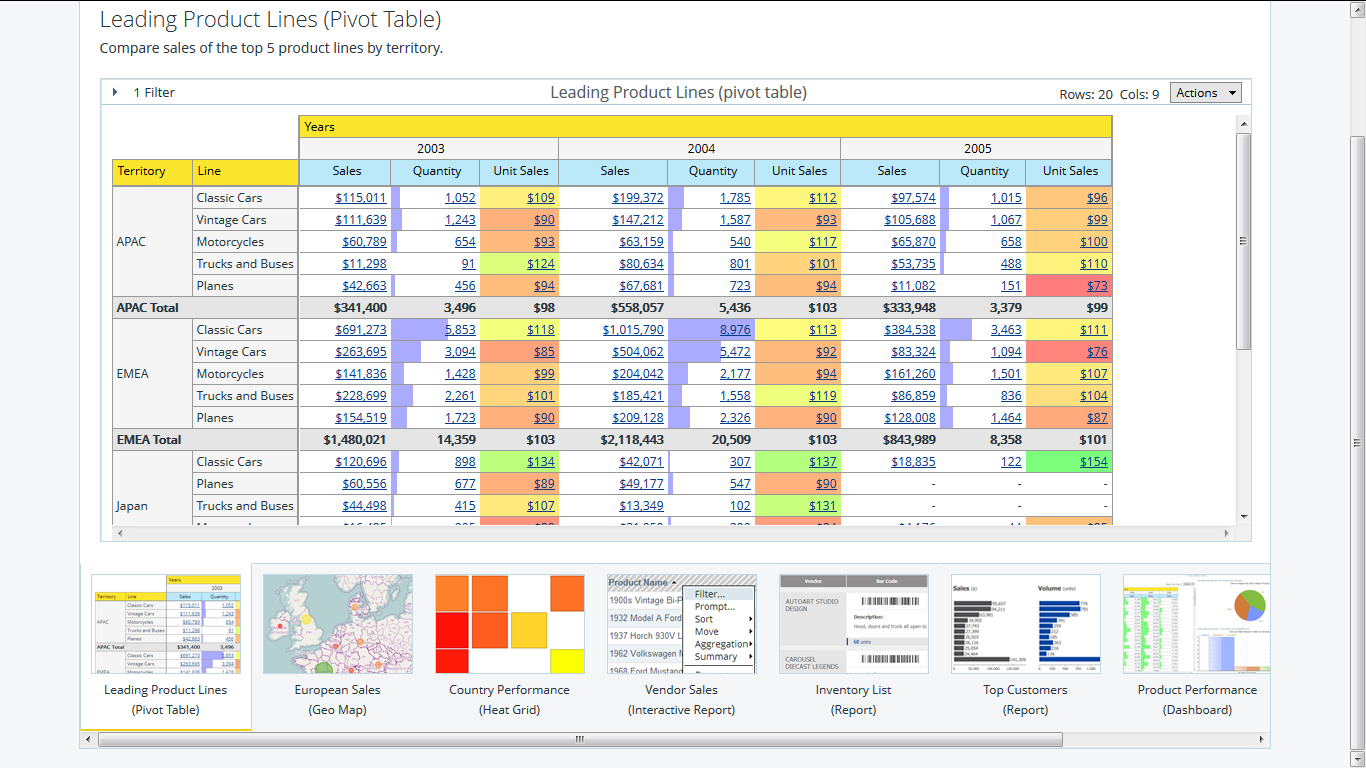1366x768 pixels.
Task: Click the APAC Total row label
Action: (147, 308)
